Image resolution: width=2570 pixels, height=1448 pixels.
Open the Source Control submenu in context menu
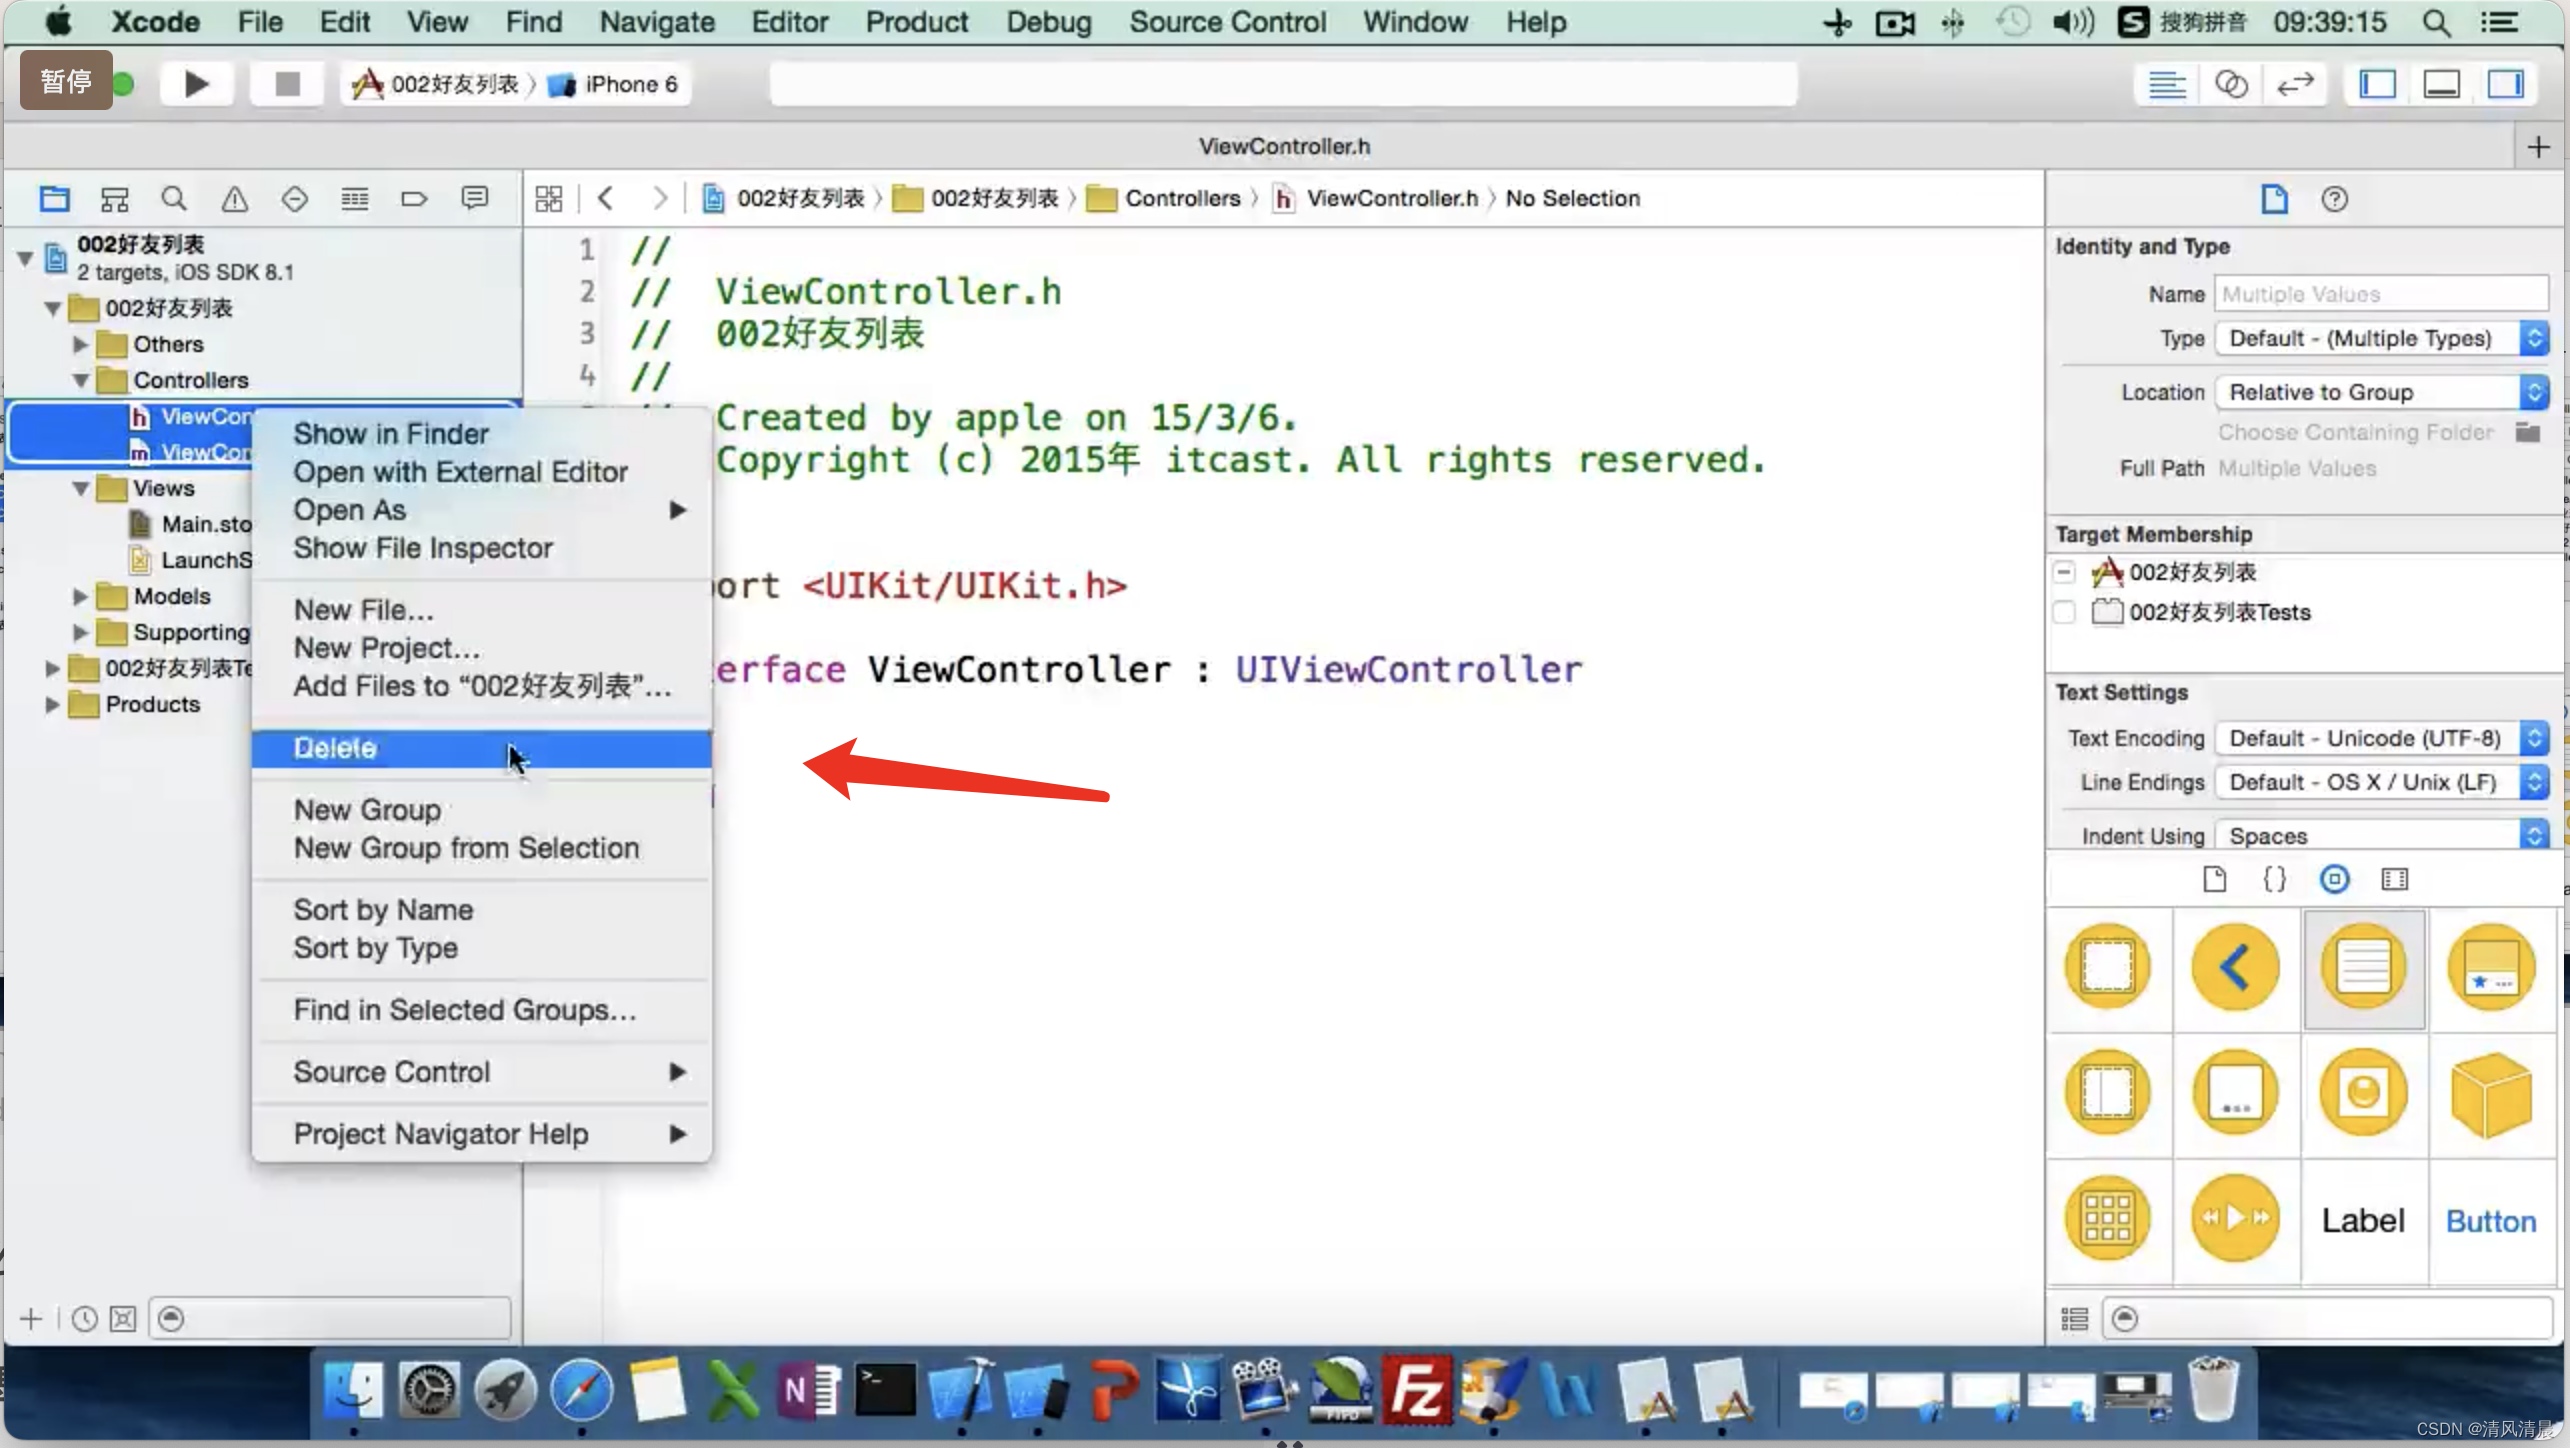point(481,1072)
